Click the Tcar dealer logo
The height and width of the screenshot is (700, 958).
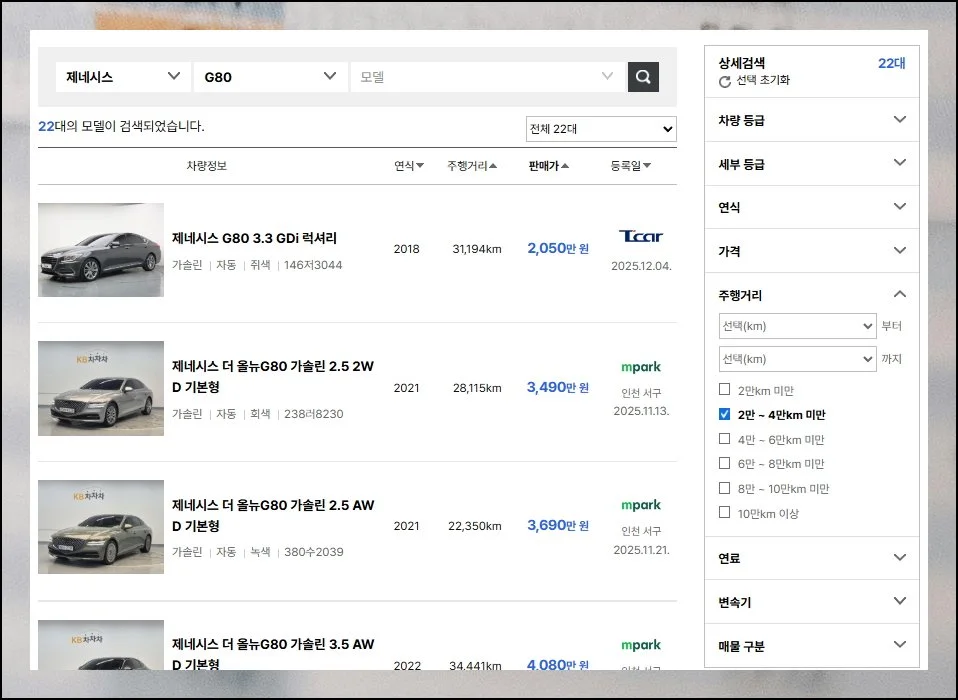(641, 237)
